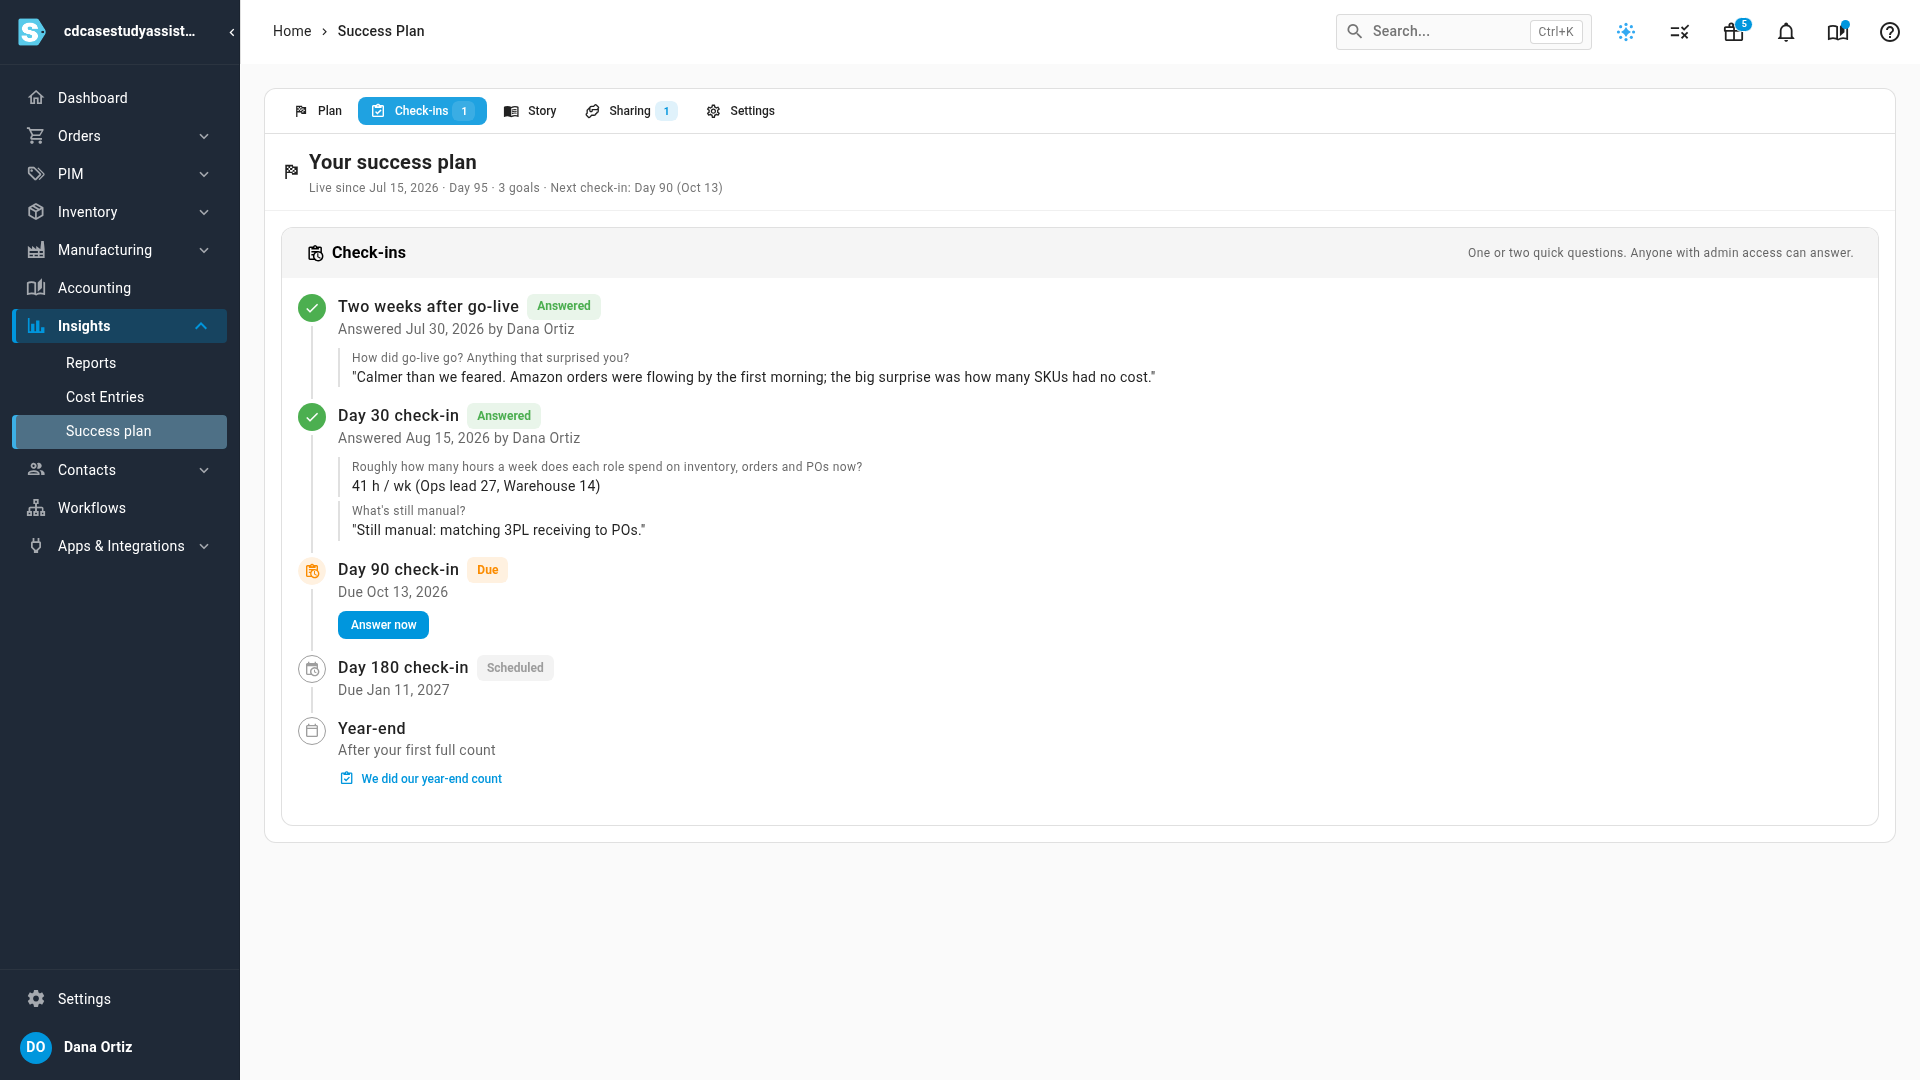Expand the Inventory menu chevron

point(204,212)
